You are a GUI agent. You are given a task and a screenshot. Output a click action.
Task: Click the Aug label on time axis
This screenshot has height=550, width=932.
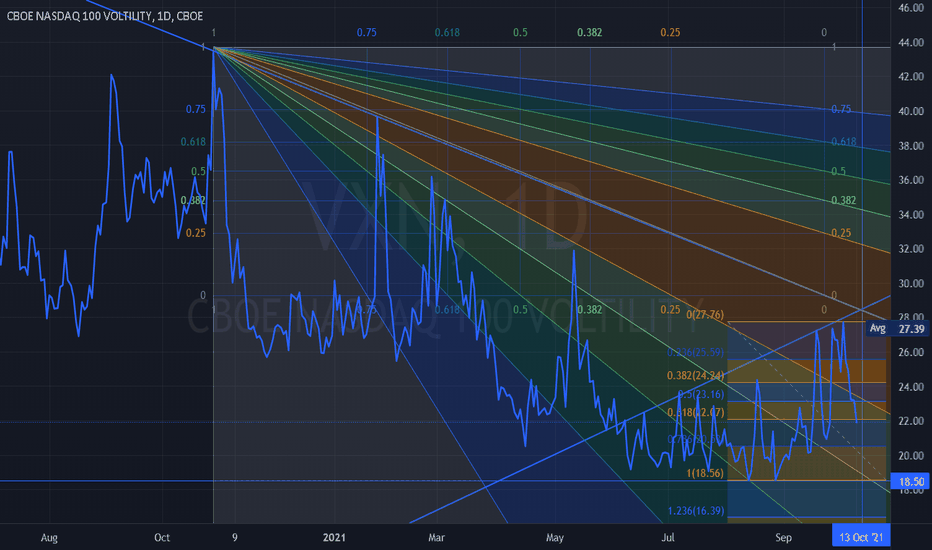49,538
